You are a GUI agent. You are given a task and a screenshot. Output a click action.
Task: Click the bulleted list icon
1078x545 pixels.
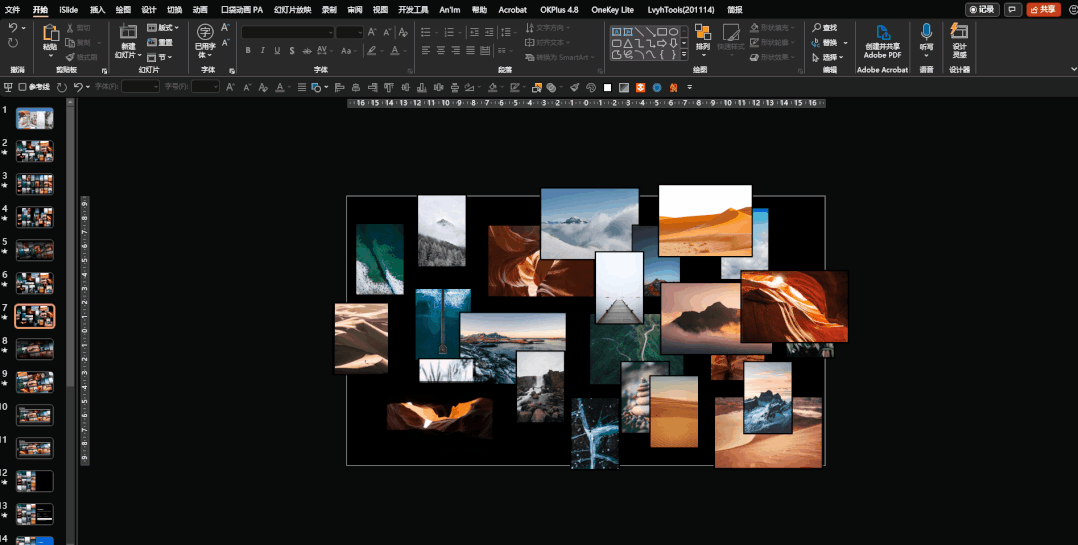tap(426, 32)
